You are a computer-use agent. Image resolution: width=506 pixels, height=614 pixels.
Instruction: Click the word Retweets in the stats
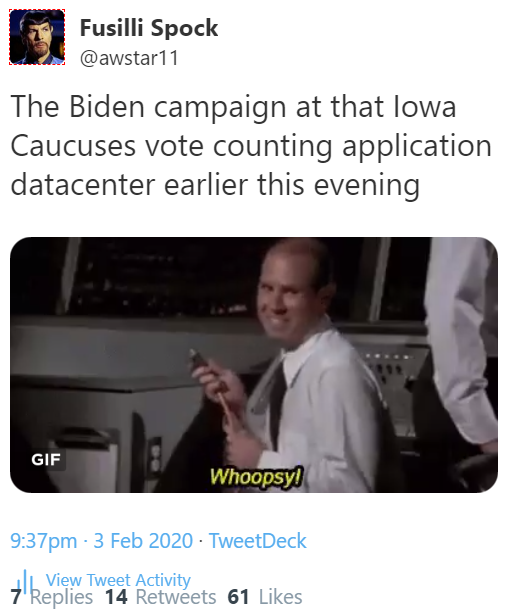(x=175, y=597)
